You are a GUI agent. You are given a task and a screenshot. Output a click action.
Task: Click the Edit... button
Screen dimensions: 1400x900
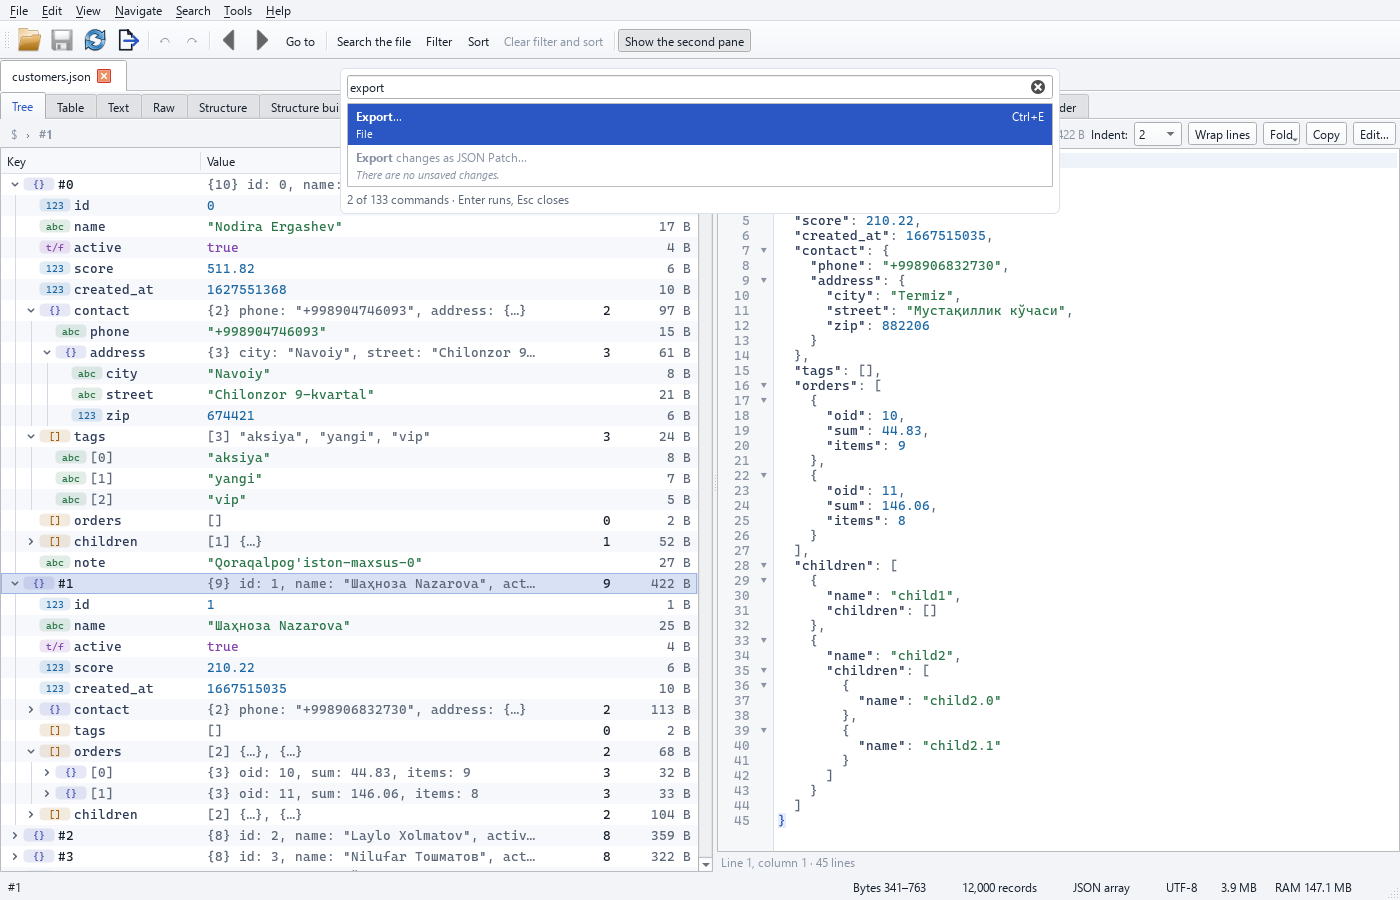tap(1374, 134)
